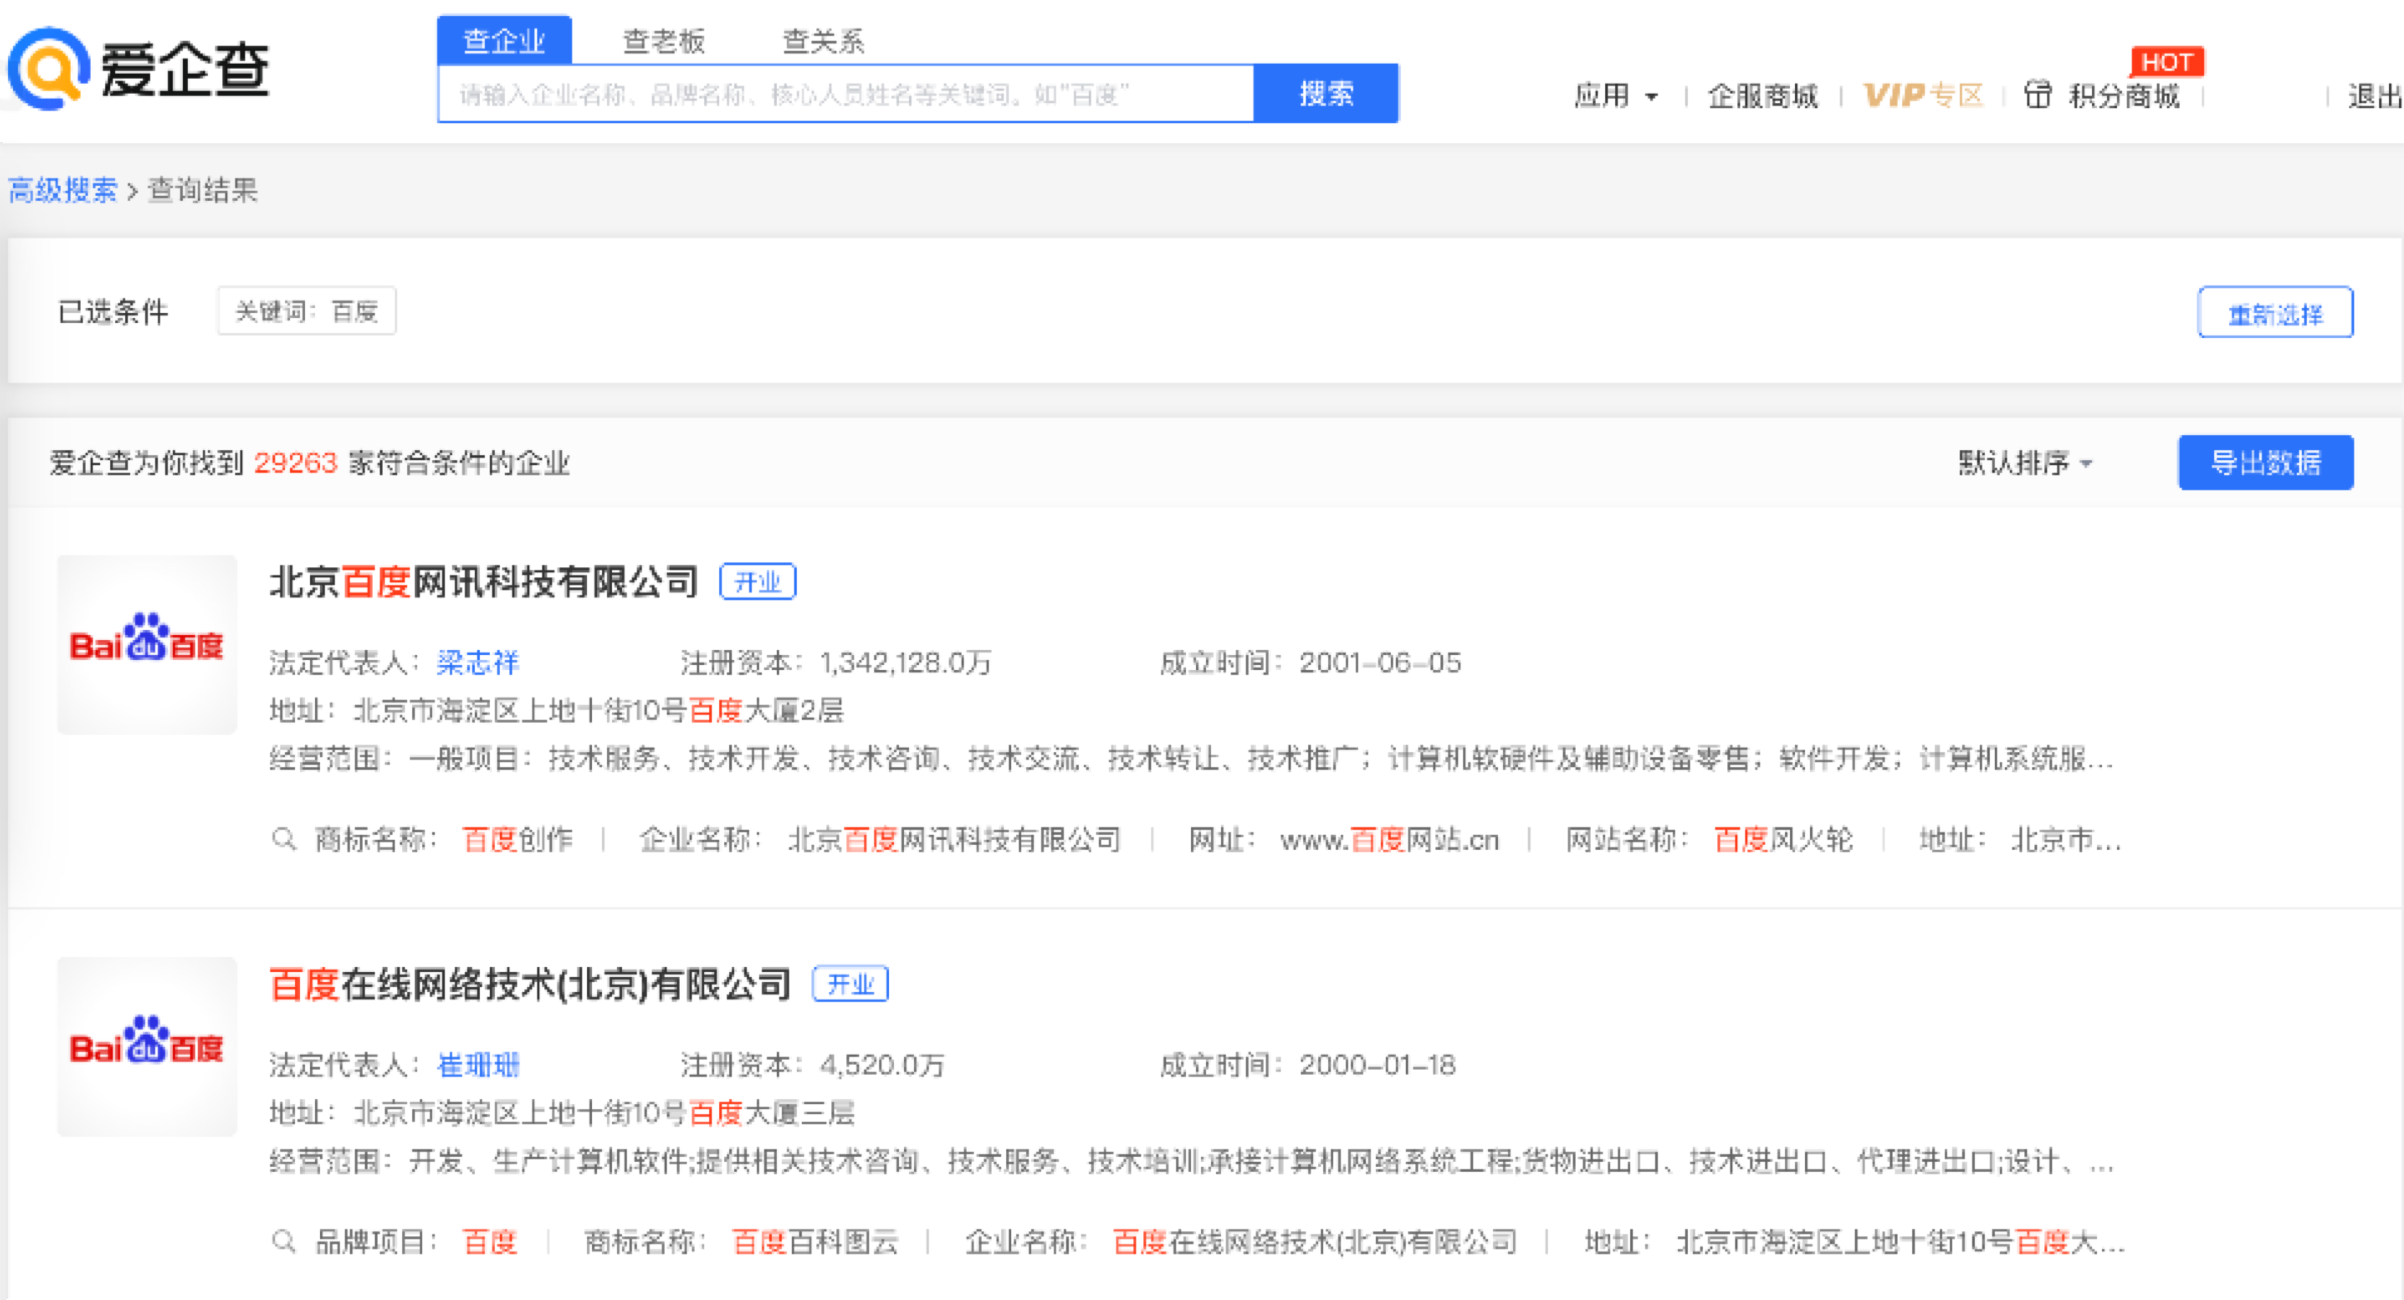
Task: Click the 退出 link
Action: pyautogui.click(x=2375, y=96)
